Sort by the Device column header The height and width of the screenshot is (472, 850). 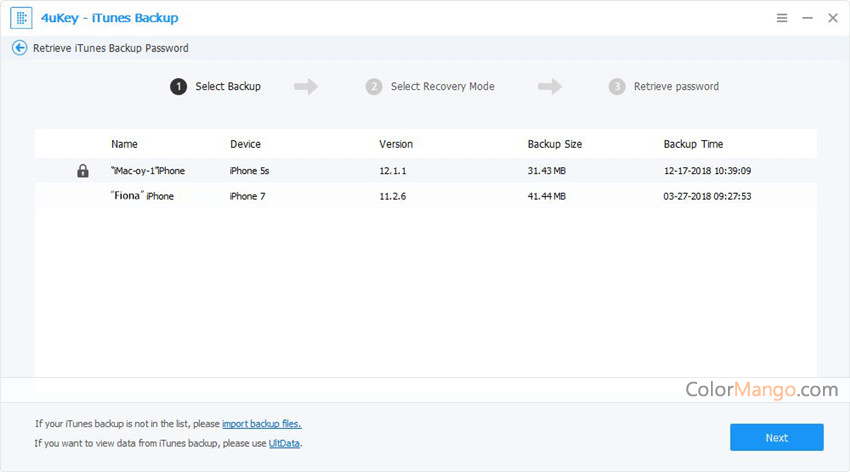[245, 144]
